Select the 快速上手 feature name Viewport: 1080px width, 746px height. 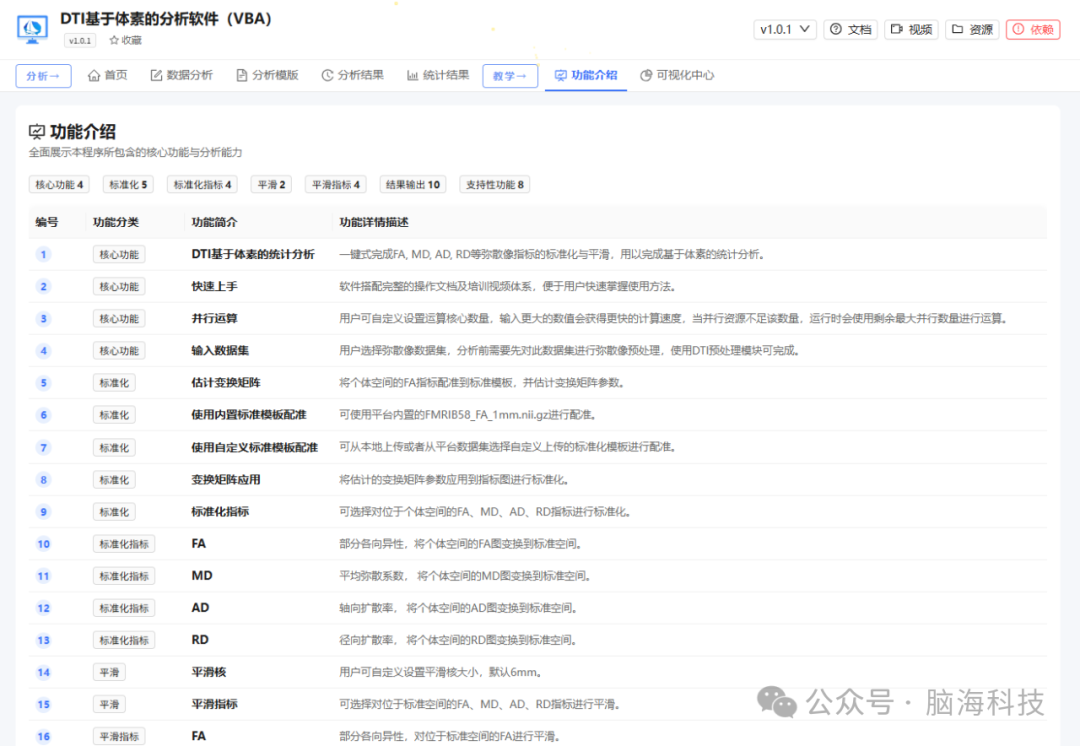coord(214,287)
